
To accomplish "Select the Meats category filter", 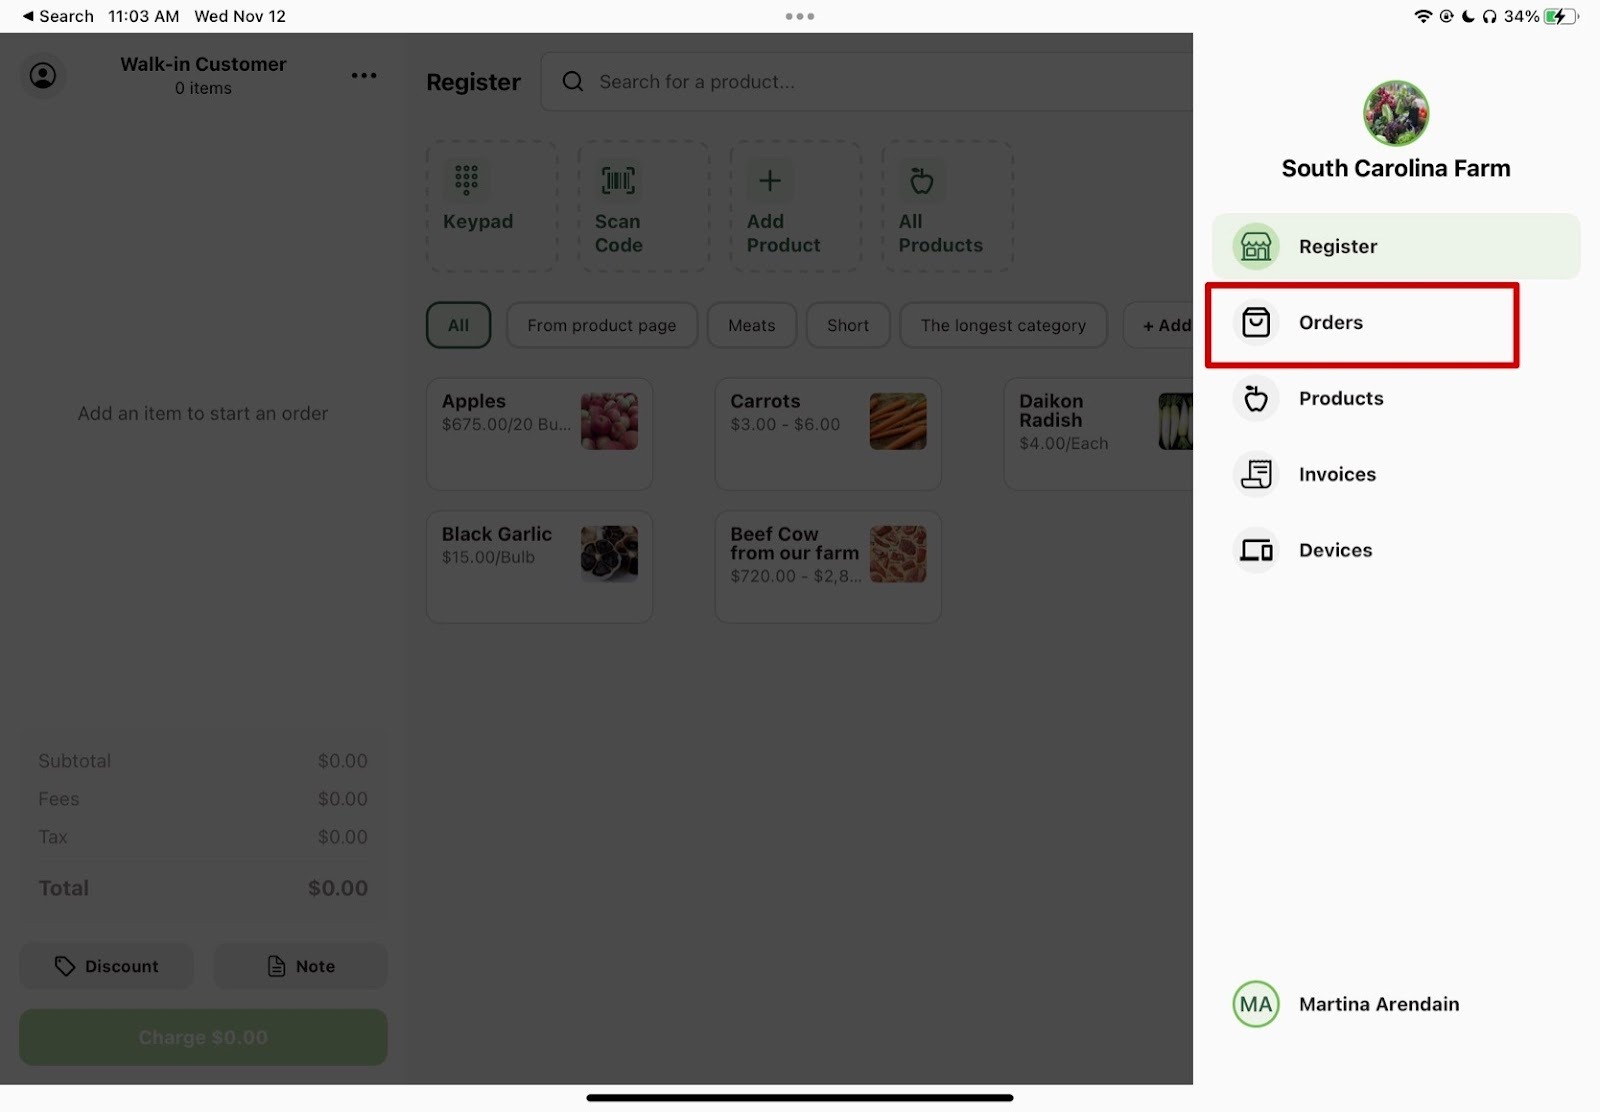I will (751, 326).
